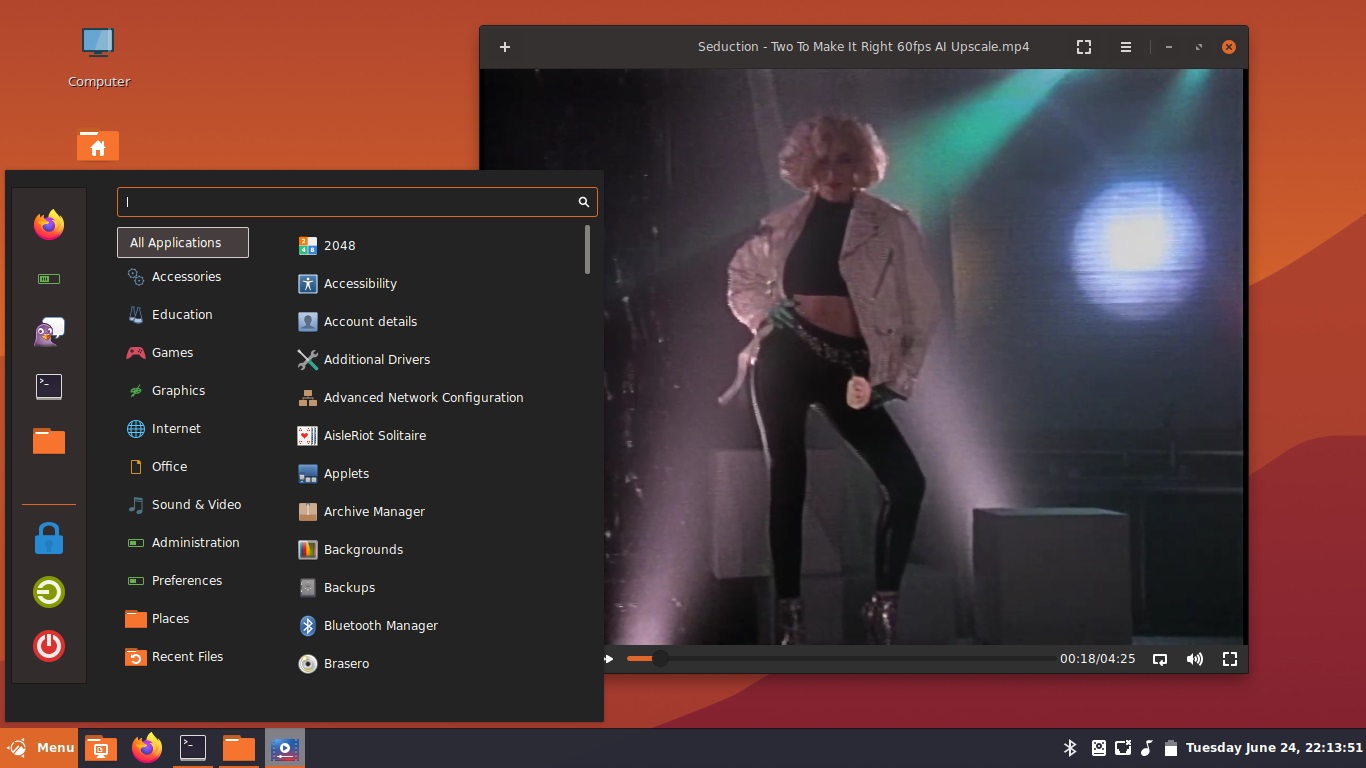Open Terminal favorite in menu sidebar
Screen dimensions: 1366x768
49,387
